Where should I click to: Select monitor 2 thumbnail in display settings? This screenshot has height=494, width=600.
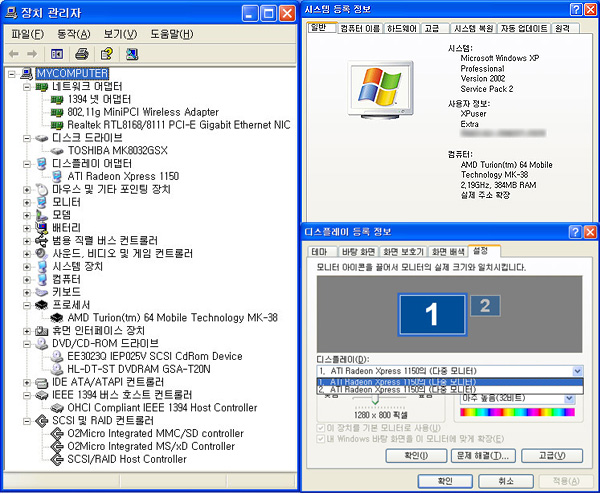tap(485, 306)
